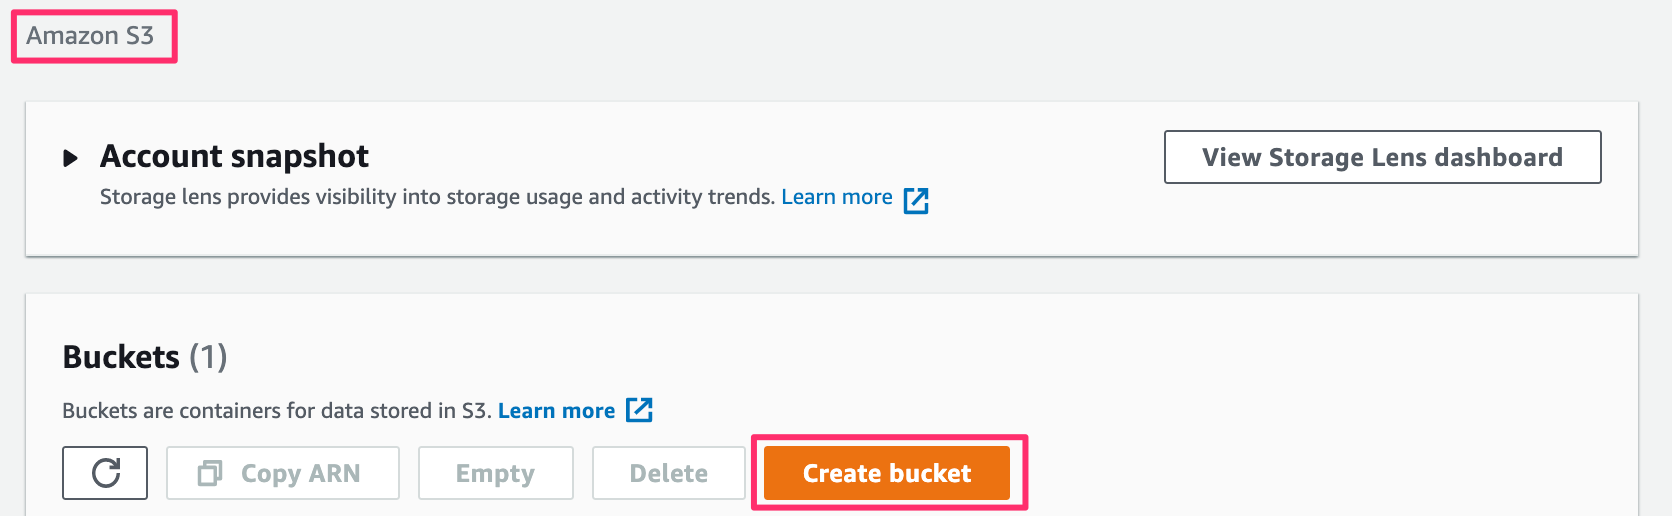1672x516 pixels.
Task: Click the Buckets are containers description text
Action: pyautogui.click(x=276, y=411)
